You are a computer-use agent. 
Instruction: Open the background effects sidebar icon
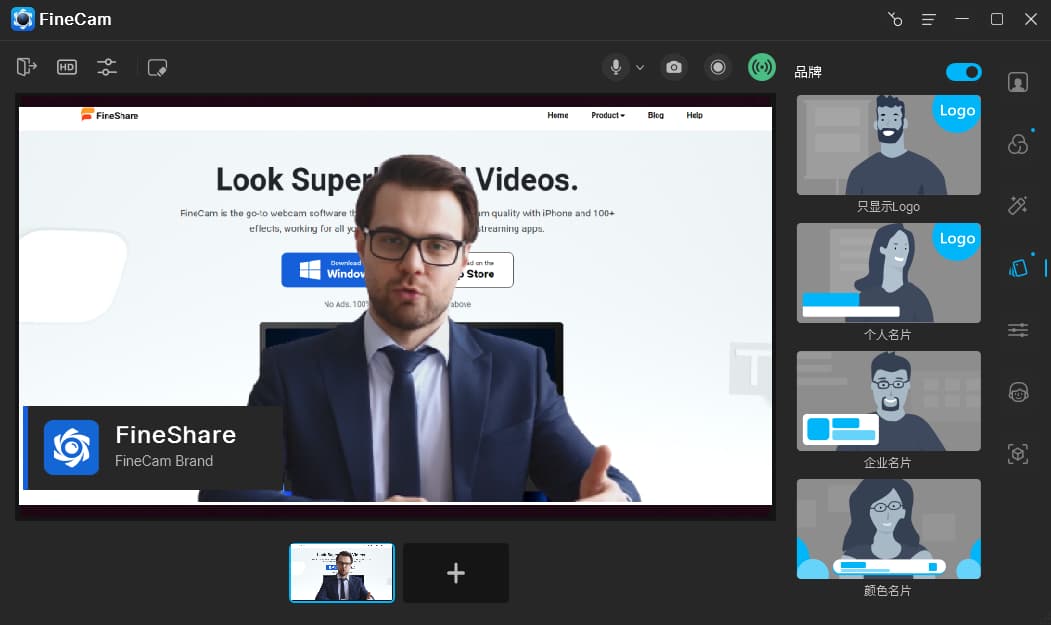(1018, 145)
